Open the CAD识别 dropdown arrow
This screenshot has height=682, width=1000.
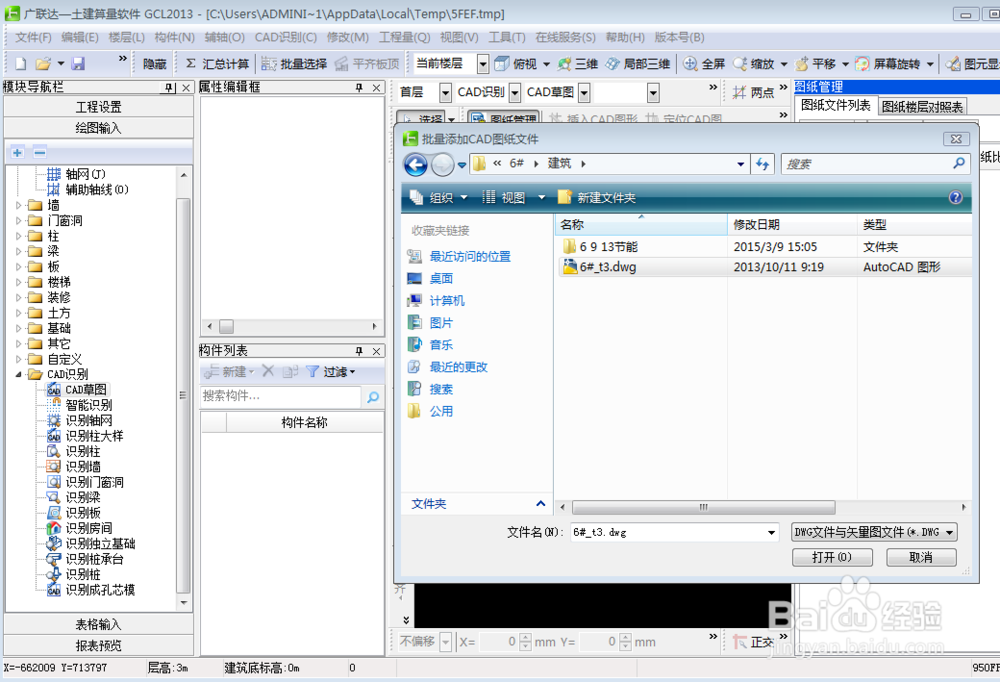[x=515, y=93]
